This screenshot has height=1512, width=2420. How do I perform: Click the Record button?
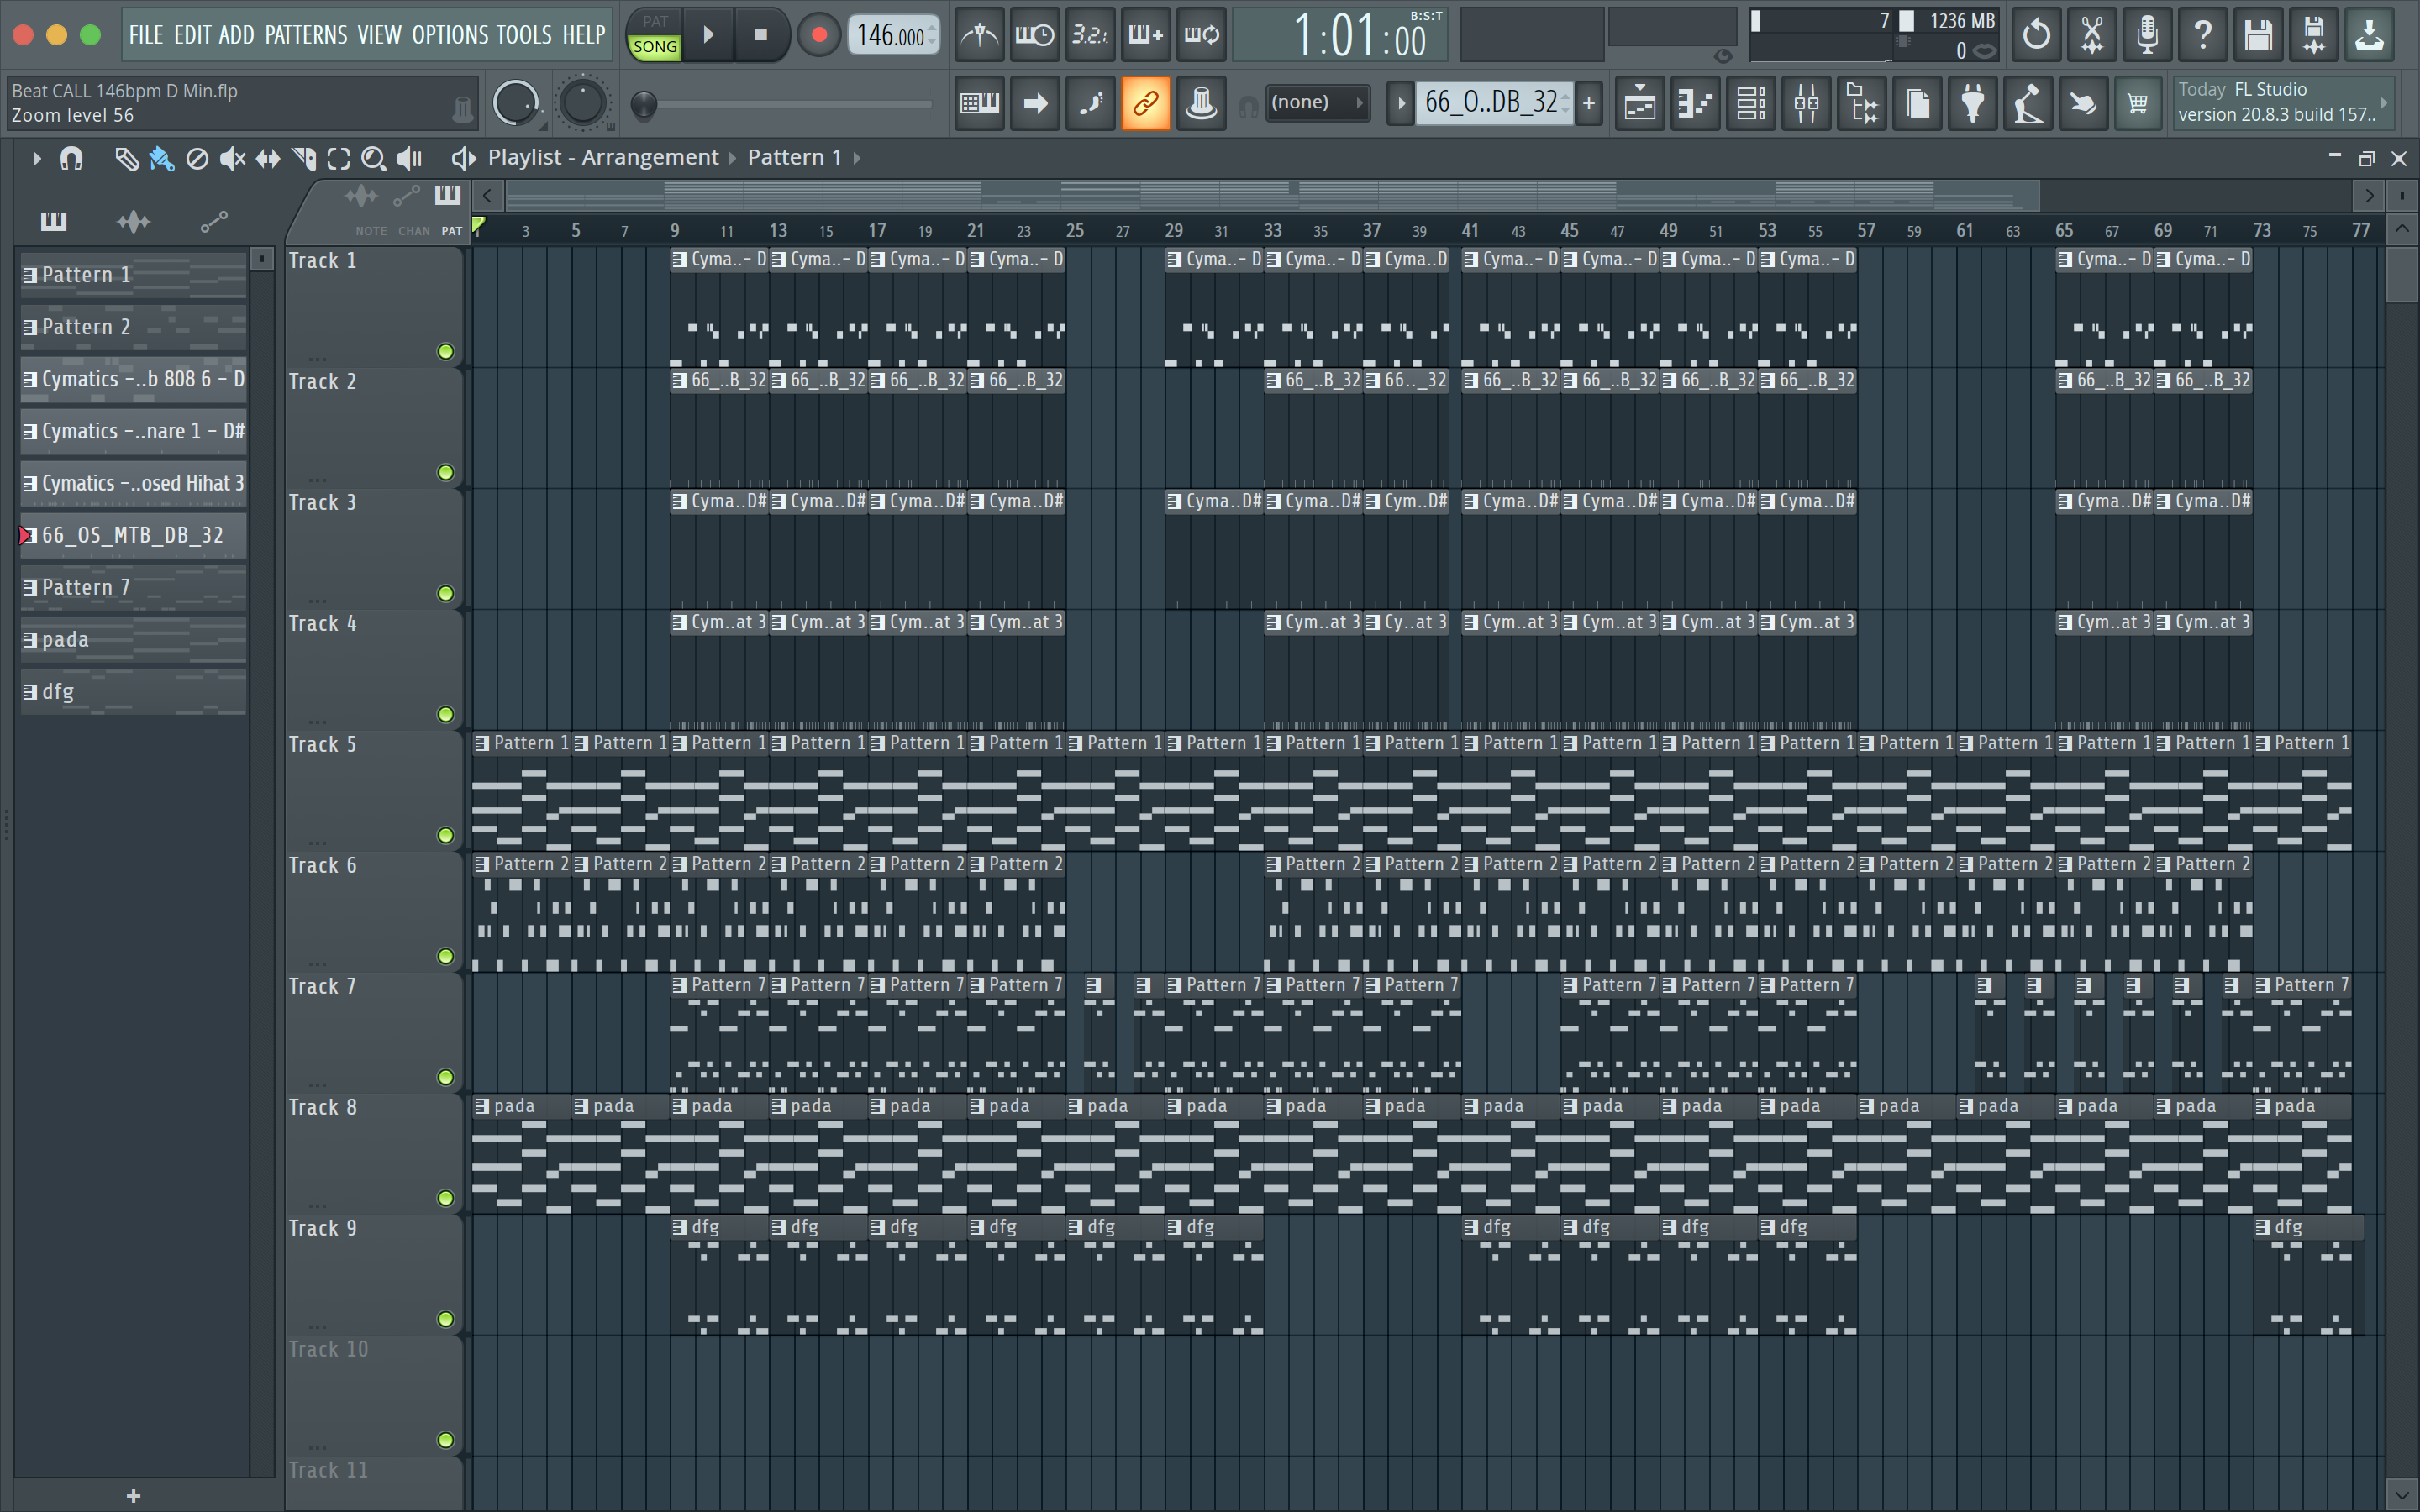click(x=819, y=35)
